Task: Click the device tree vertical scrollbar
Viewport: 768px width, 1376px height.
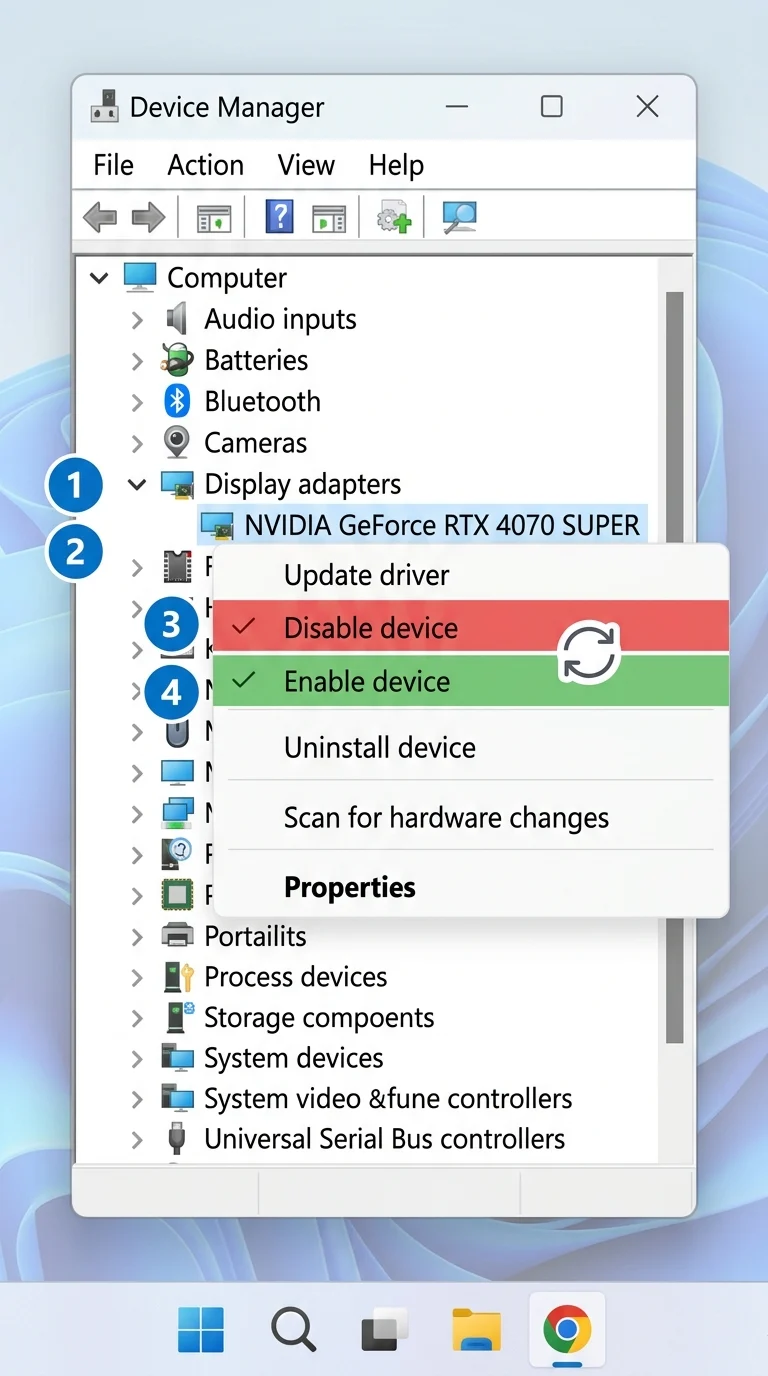Action: [x=675, y=666]
